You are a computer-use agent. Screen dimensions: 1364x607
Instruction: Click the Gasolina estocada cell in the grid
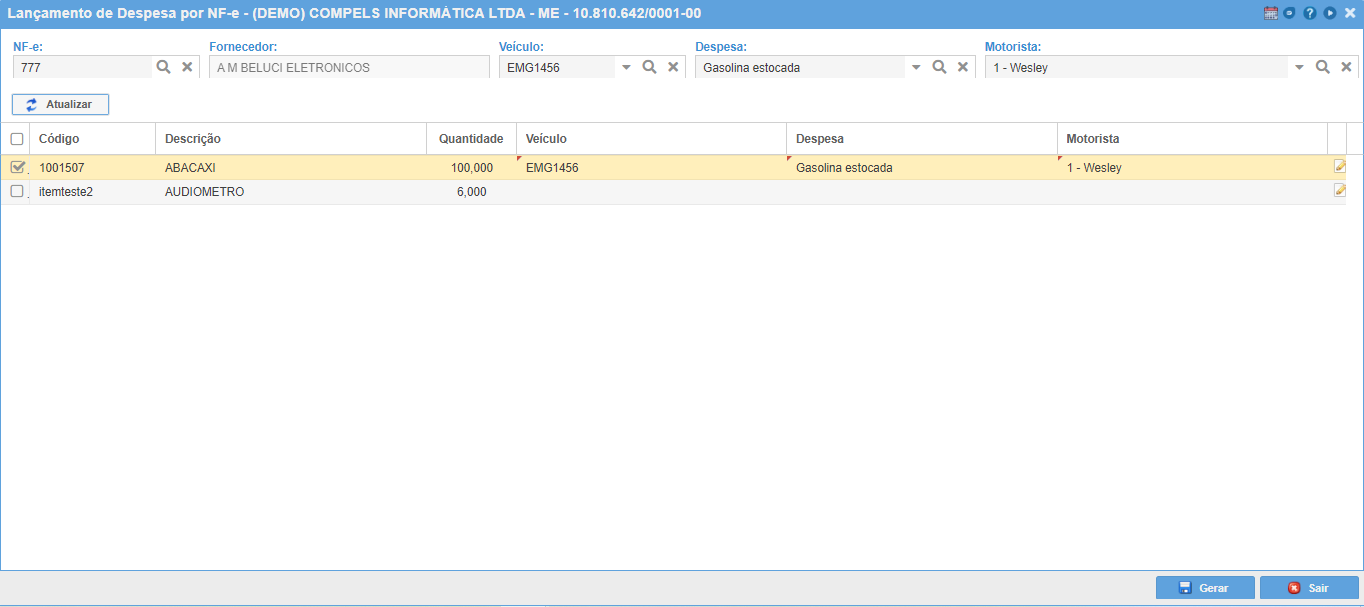[922, 167]
